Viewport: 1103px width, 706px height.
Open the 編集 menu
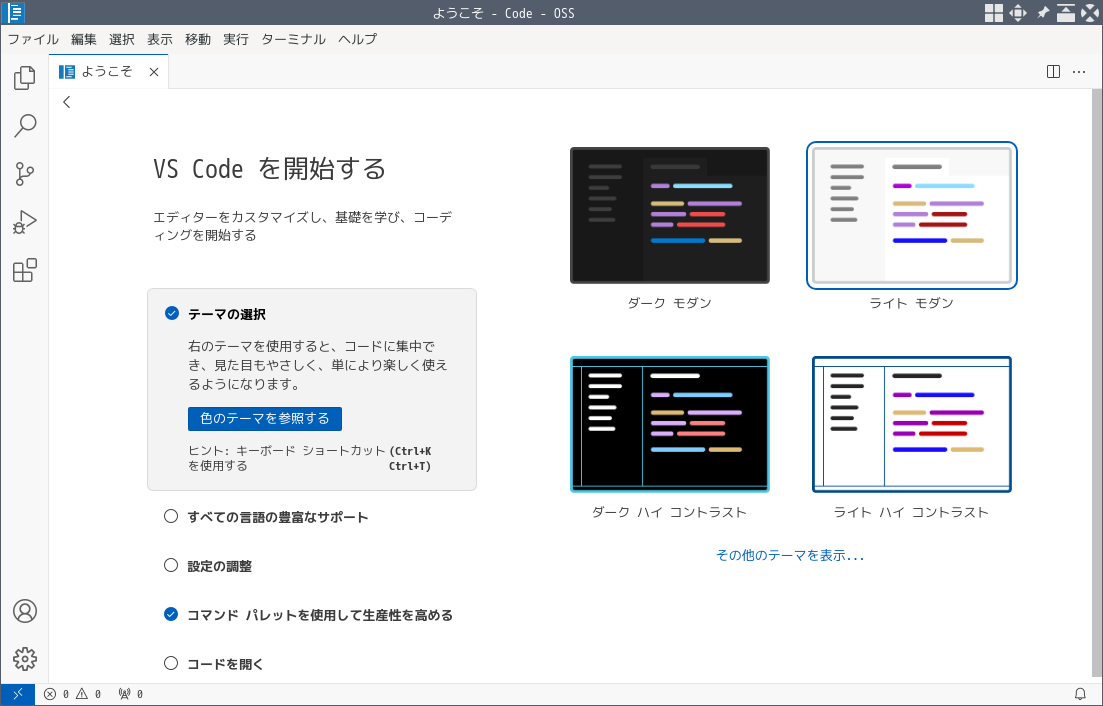coord(84,39)
